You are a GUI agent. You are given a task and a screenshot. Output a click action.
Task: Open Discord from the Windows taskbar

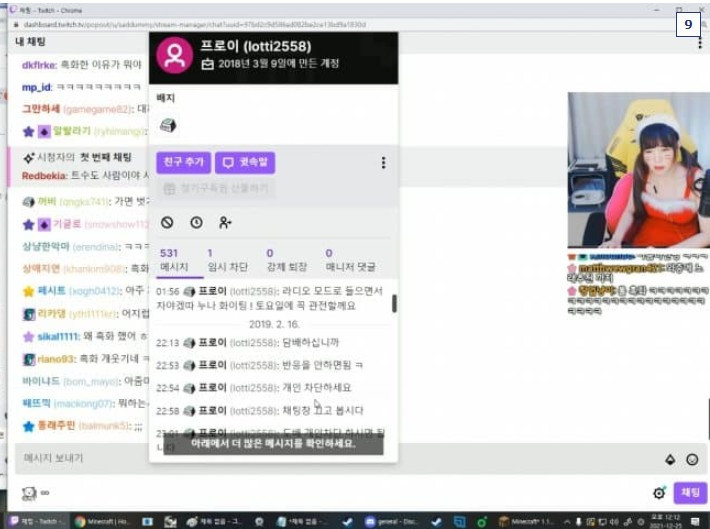(389, 522)
